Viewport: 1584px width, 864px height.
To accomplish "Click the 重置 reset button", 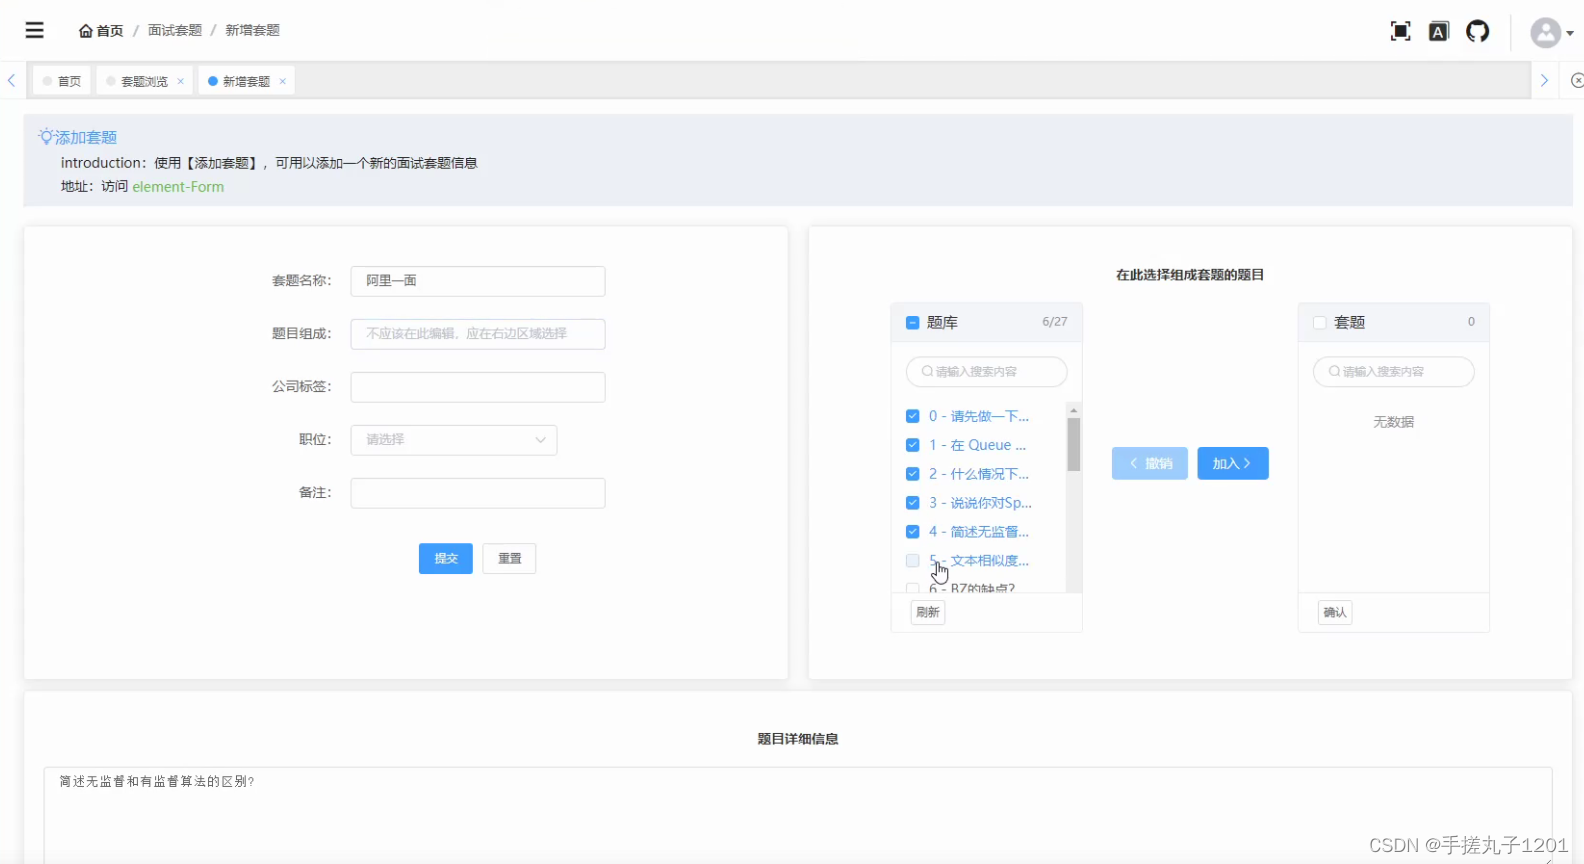I will 510,558.
